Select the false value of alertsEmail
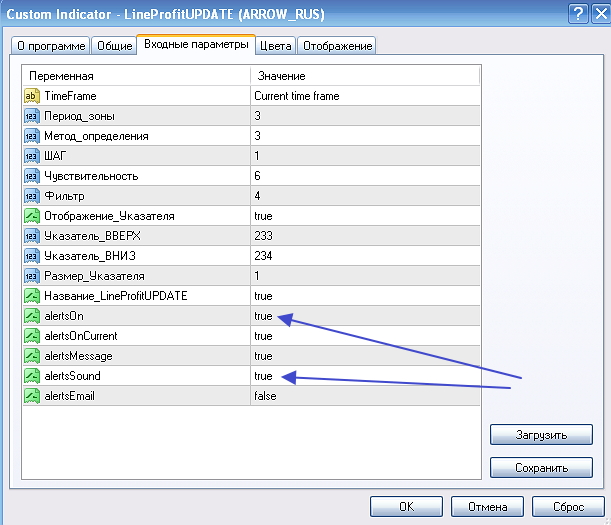Screen dimensions: 611x525 pyautogui.click(x=265, y=396)
